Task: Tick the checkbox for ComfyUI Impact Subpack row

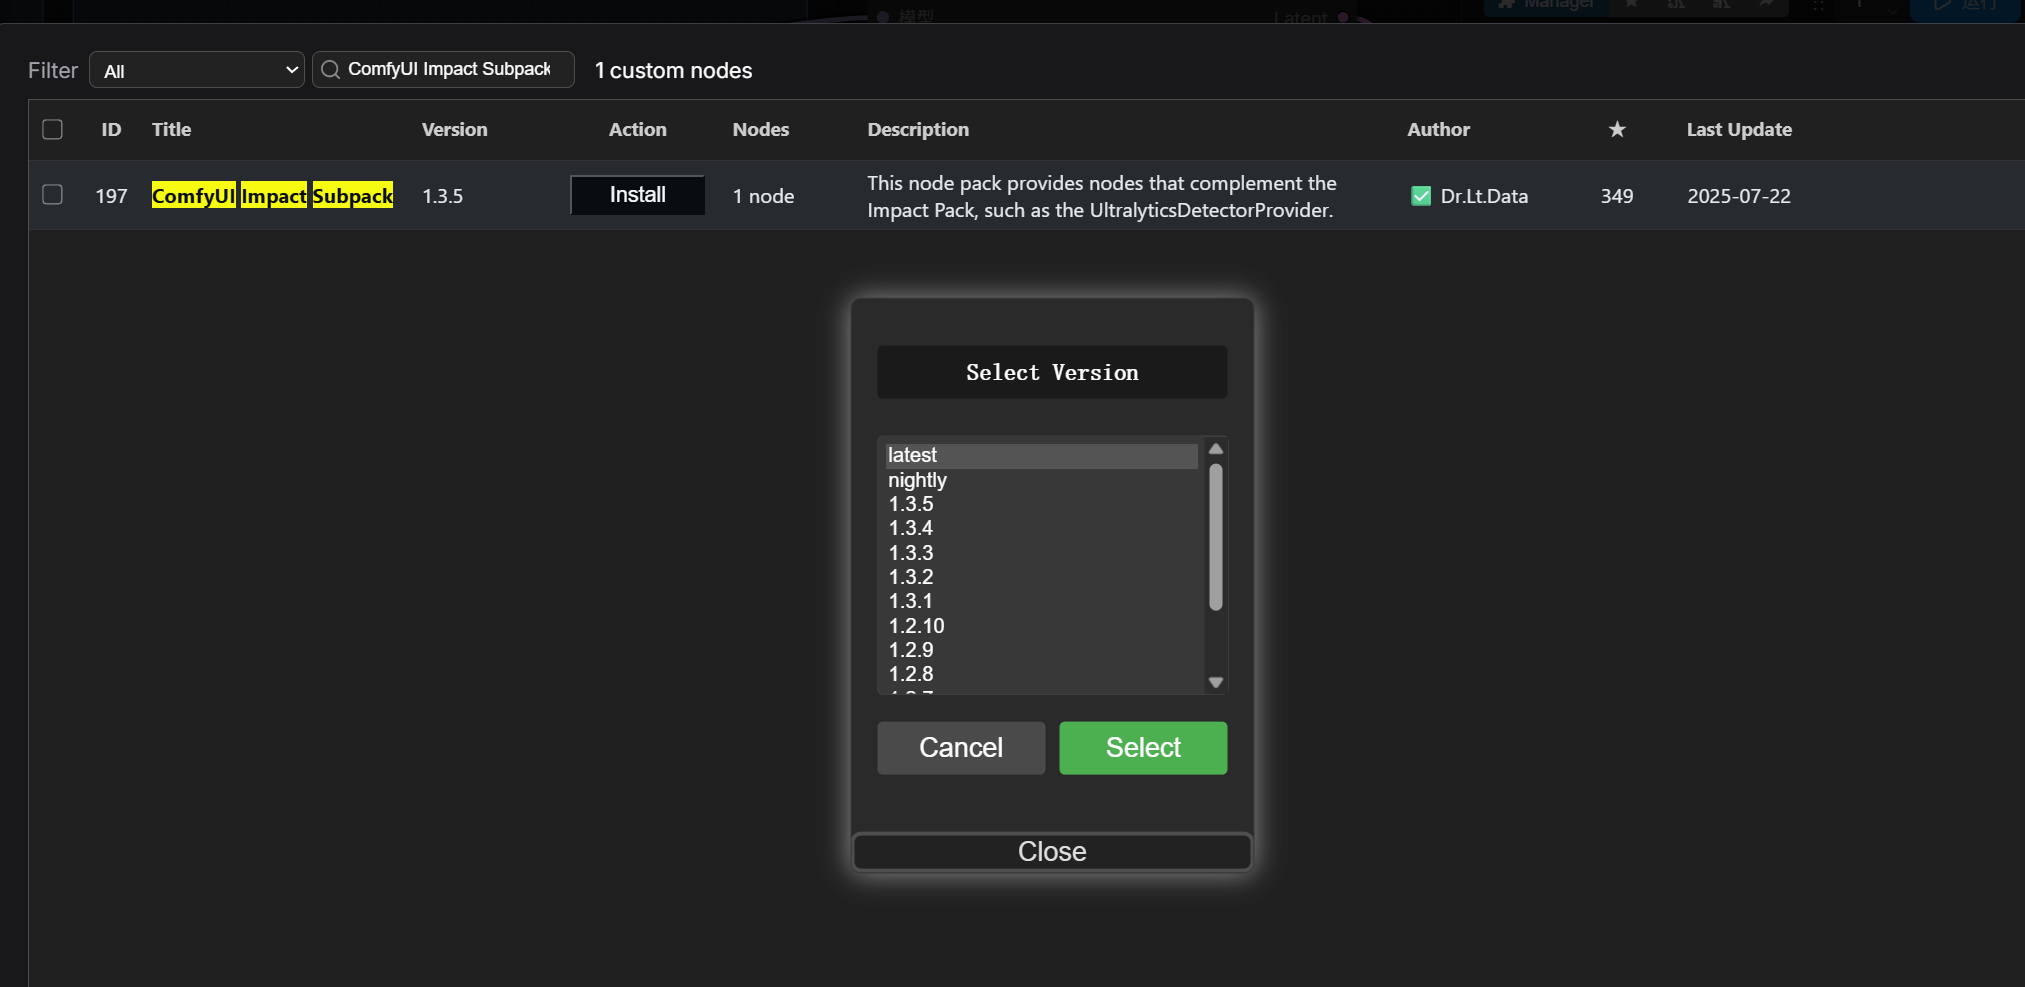Action: (x=53, y=194)
